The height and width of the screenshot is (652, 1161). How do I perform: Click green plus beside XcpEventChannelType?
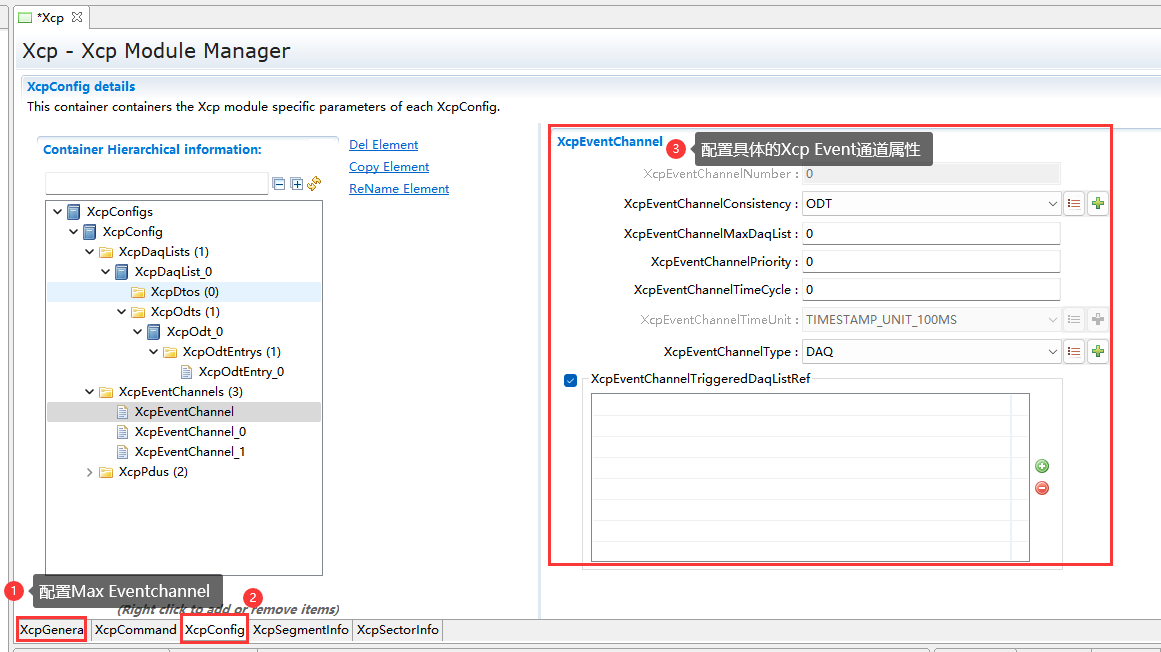[x=1098, y=352]
